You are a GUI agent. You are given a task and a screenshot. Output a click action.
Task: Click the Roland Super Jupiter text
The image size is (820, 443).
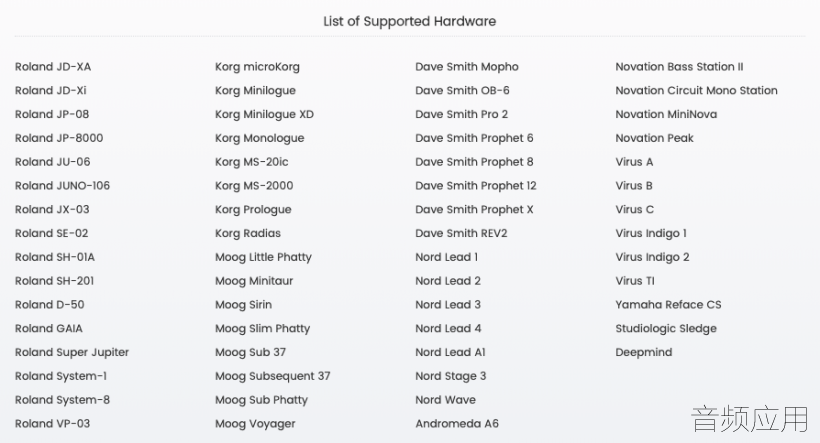click(x=72, y=353)
